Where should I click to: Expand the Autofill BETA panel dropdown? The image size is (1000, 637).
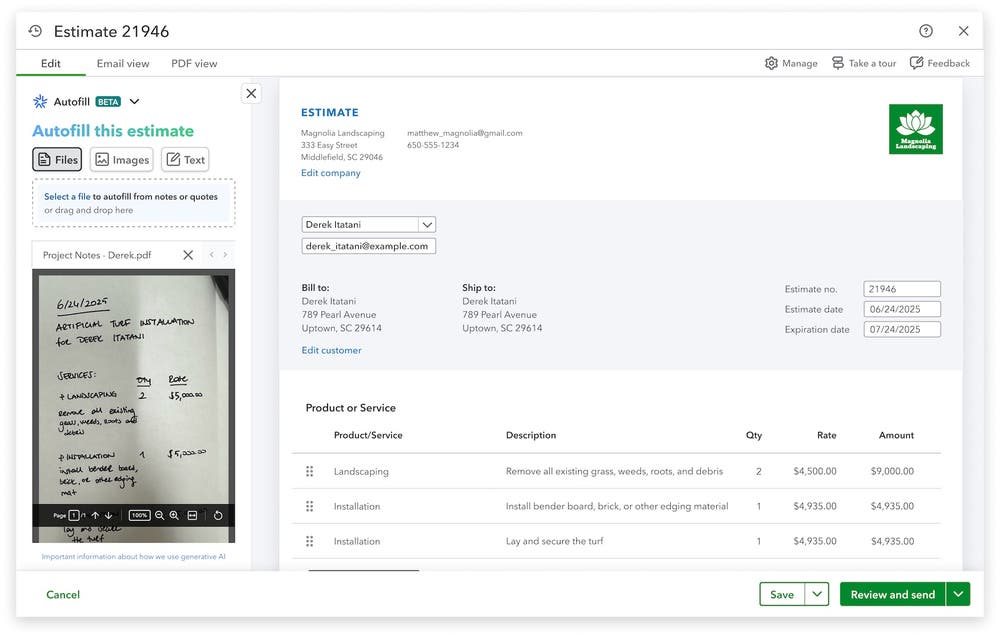click(134, 101)
